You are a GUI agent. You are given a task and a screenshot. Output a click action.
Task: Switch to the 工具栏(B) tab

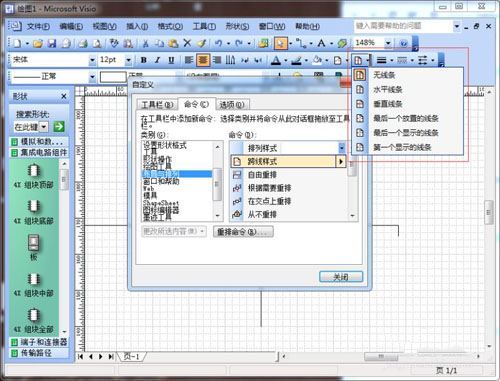click(x=157, y=105)
